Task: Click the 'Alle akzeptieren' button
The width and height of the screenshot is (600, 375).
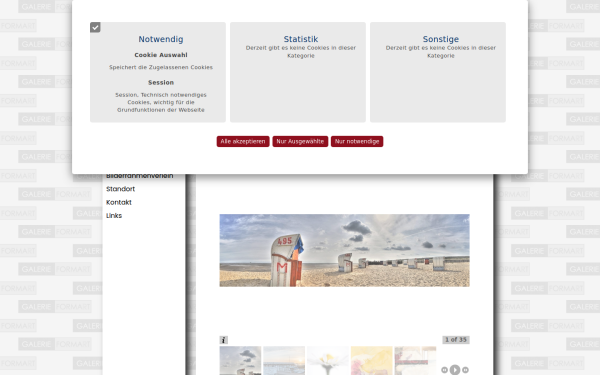Action: pos(243,142)
